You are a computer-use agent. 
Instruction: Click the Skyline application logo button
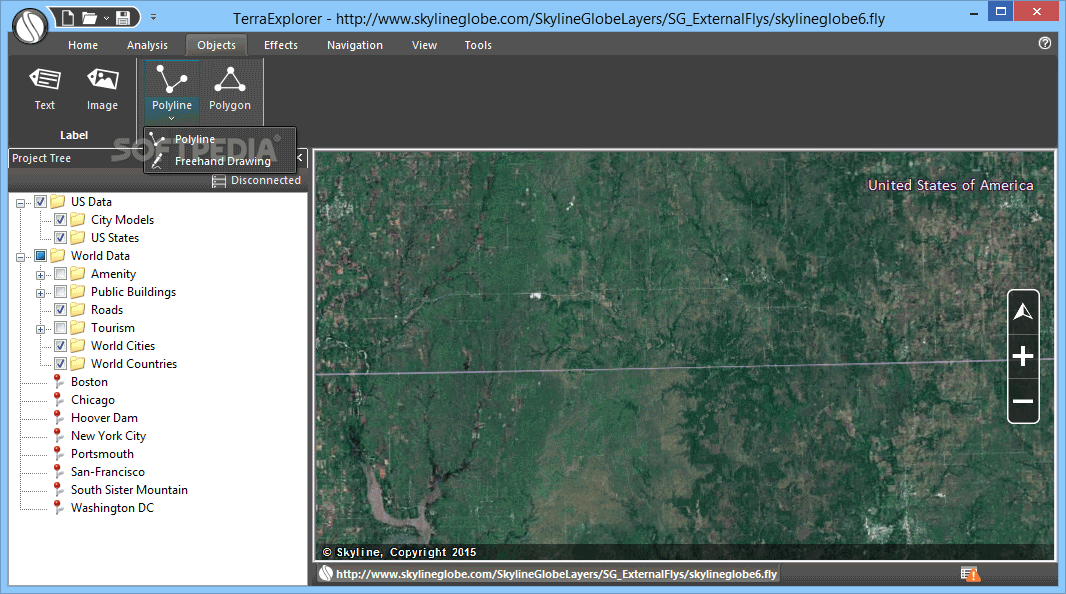pos(30,25)
